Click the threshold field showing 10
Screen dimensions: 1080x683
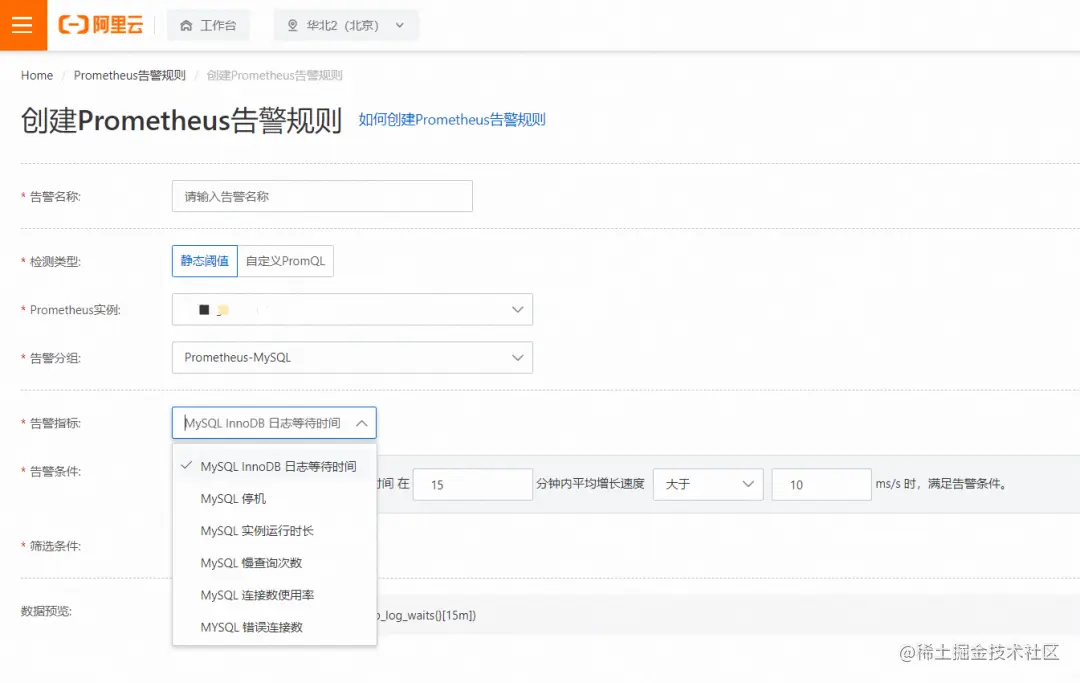pyautogui.click(x=822, y=485)
